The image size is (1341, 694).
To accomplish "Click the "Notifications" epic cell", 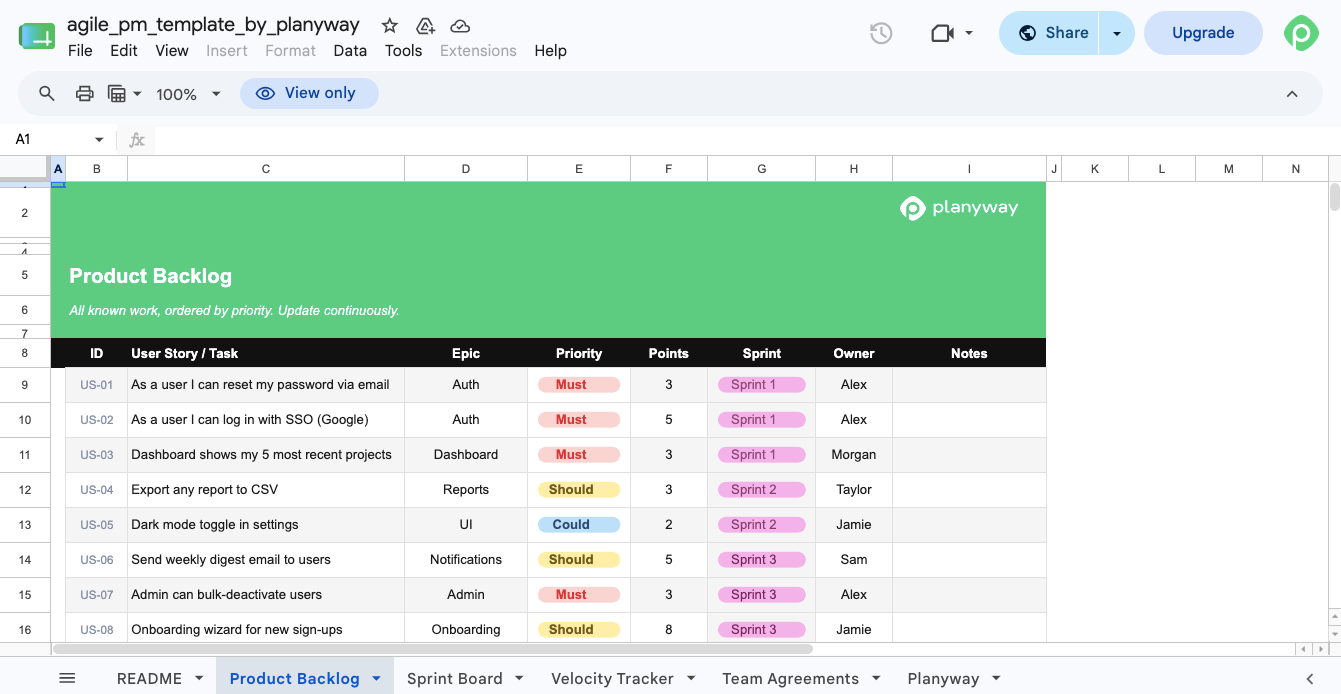I will tap(466, 560).
